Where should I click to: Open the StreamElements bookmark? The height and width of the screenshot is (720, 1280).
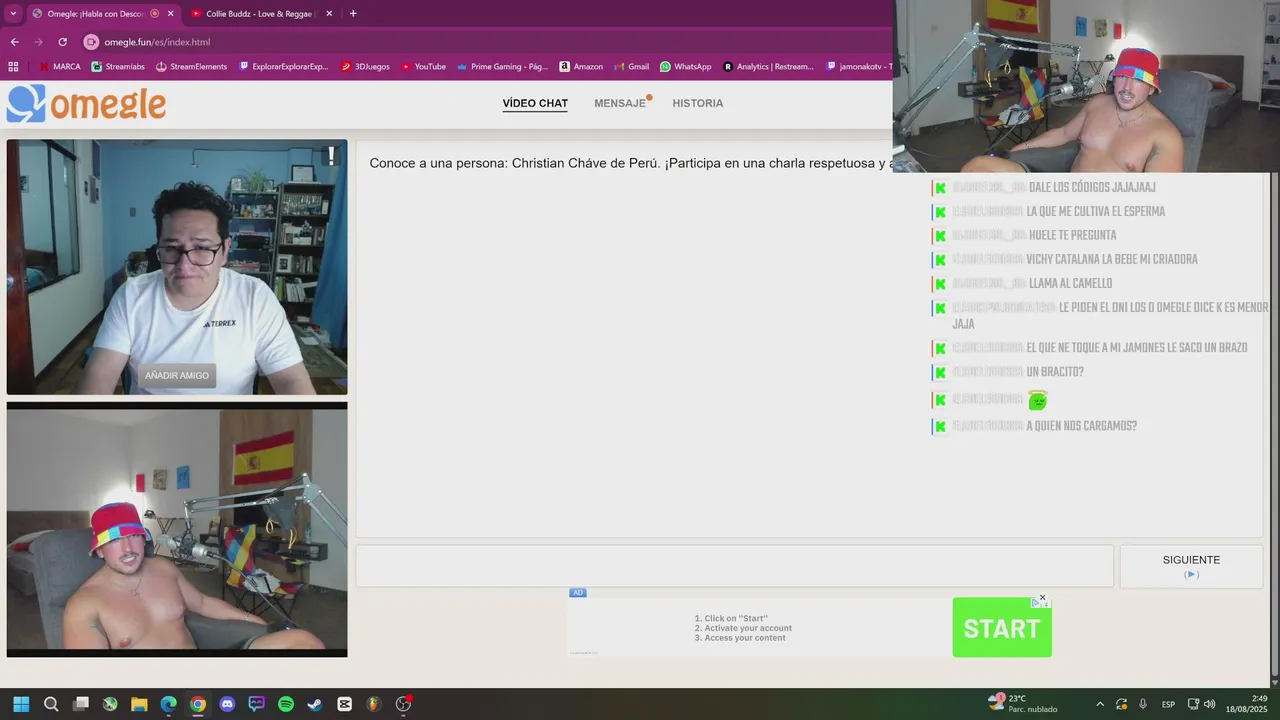point(191,67)
